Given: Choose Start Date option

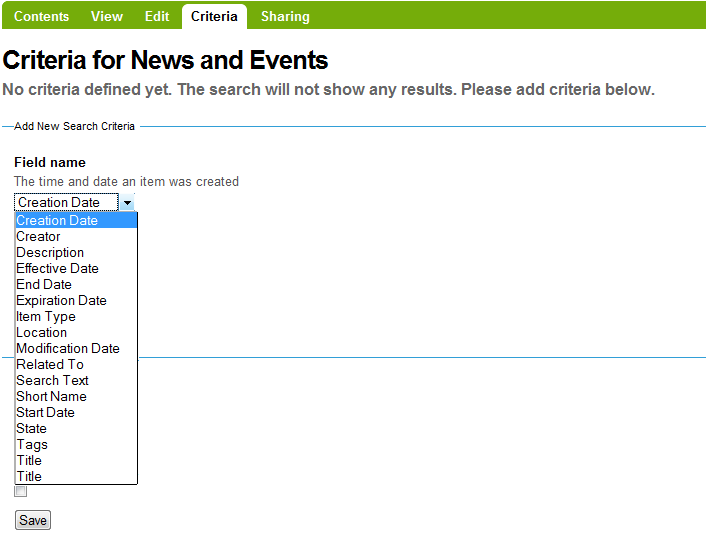Looking at the screenshot, I should (x=45, y=413).
